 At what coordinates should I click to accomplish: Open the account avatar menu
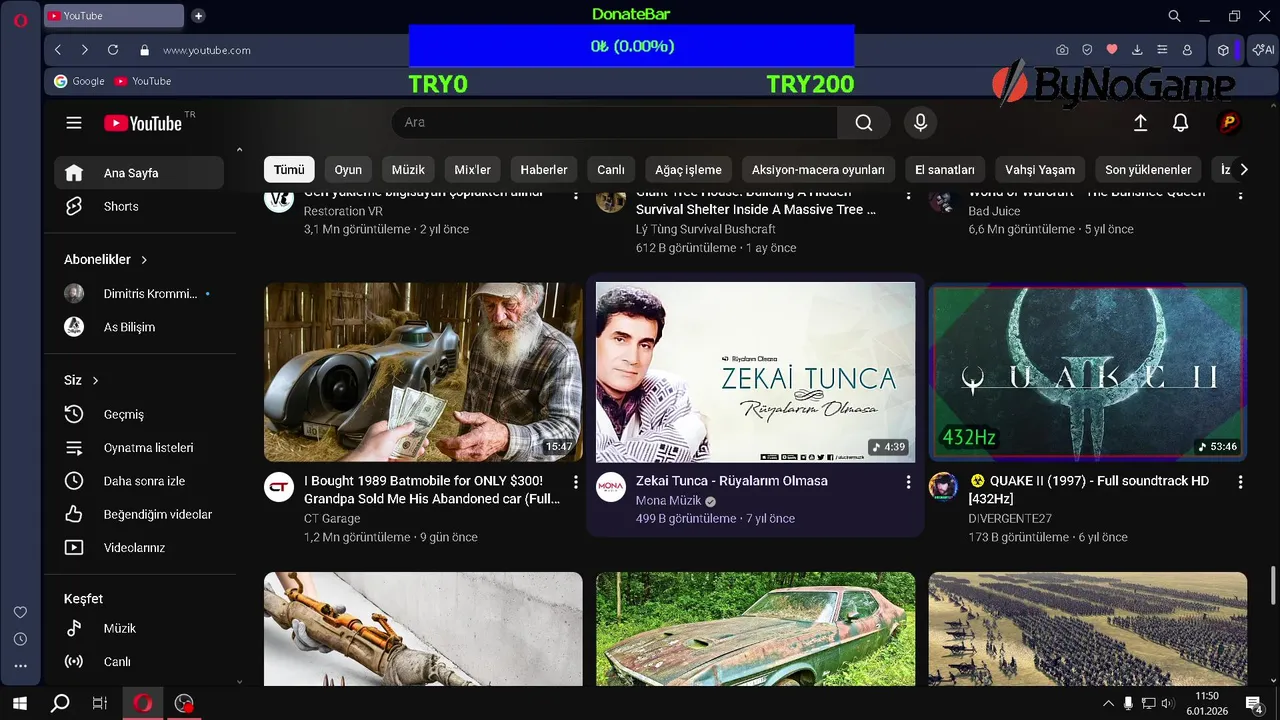click(x=1229, y=122)
